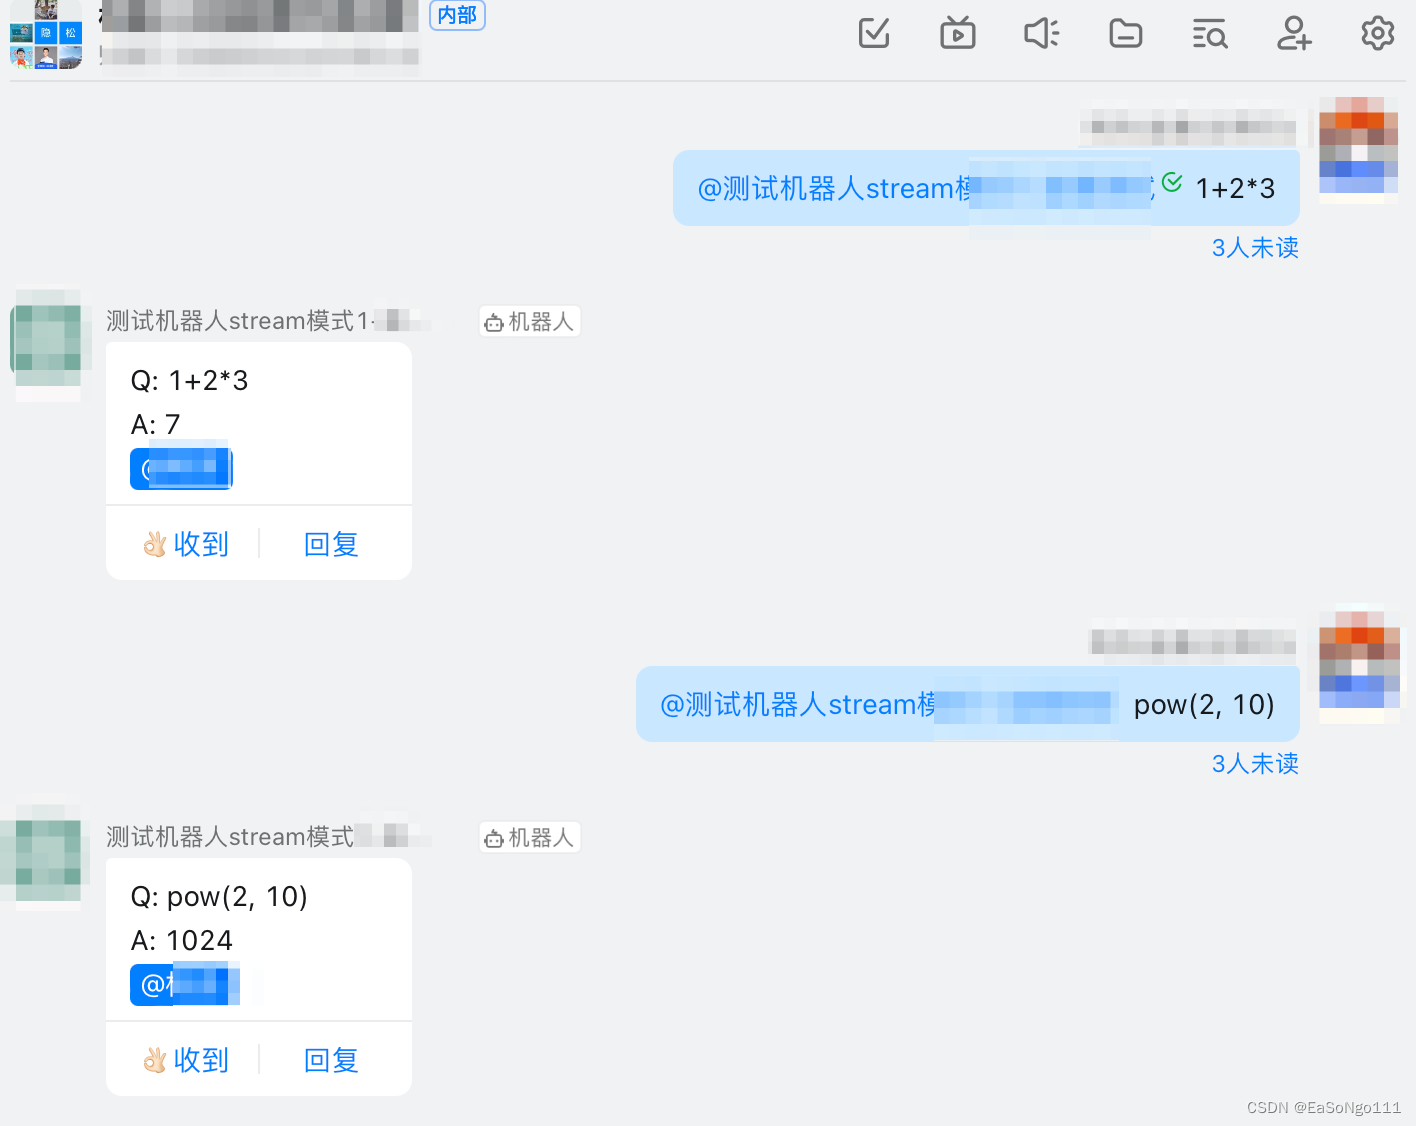Image resolution: width=1416 pixels, height=1126 pixels.
Task: Click the blue @ tag in the A: 1024 card
Action: pos(185,985)
